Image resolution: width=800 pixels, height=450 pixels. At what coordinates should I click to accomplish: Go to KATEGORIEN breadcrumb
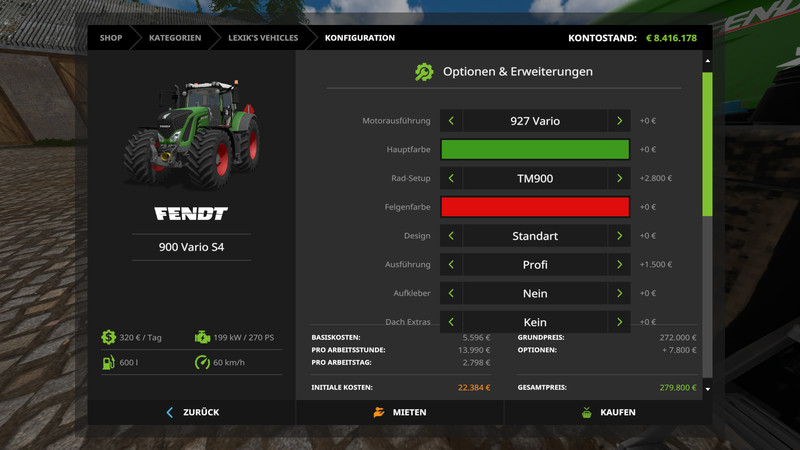175,38
